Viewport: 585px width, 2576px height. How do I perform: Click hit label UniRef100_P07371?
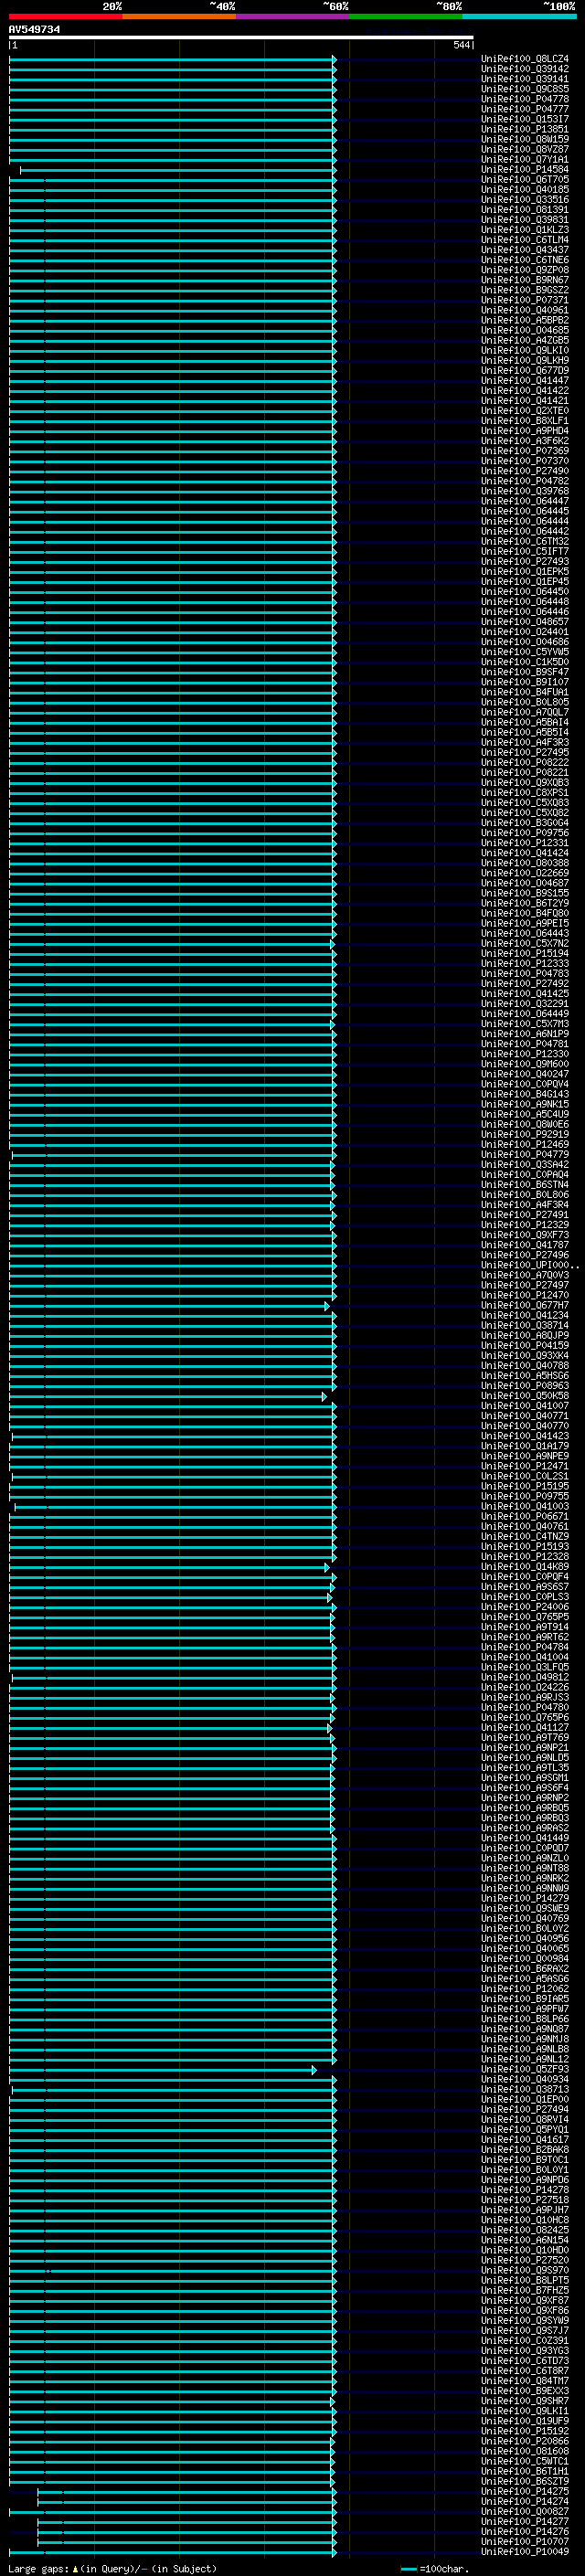(525, 300)
